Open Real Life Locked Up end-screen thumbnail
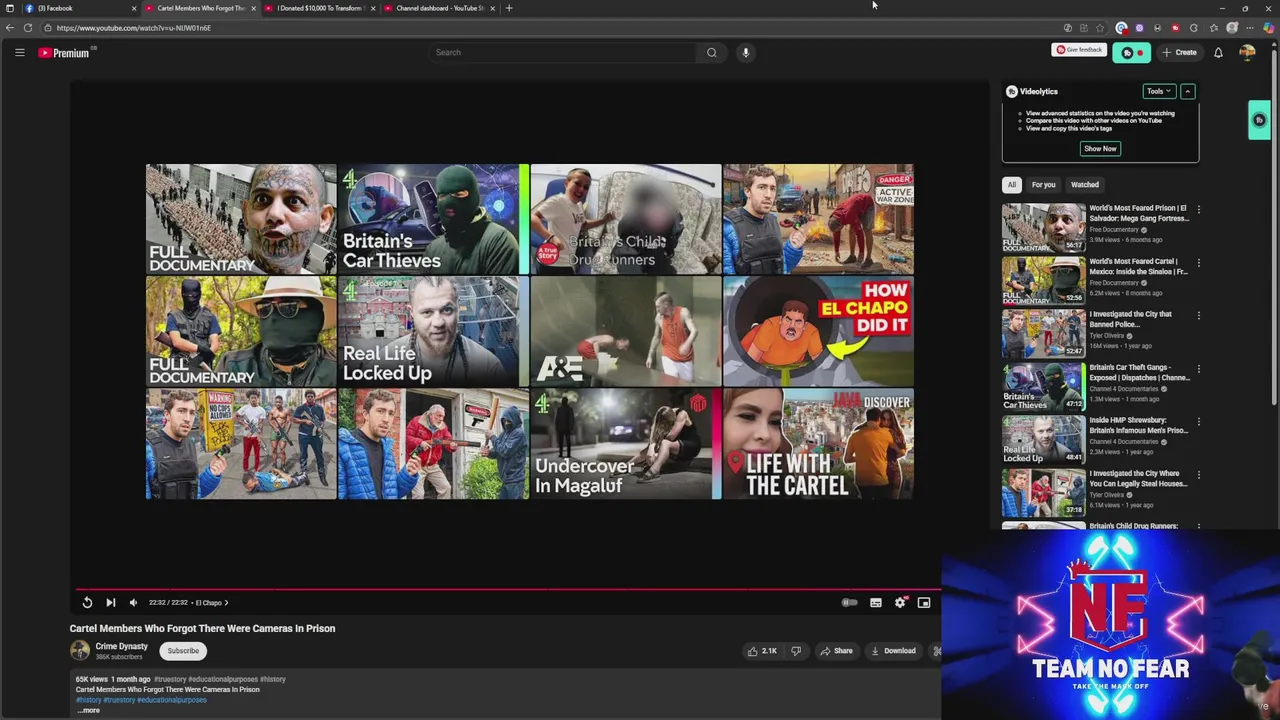 [x=433, y=331]
